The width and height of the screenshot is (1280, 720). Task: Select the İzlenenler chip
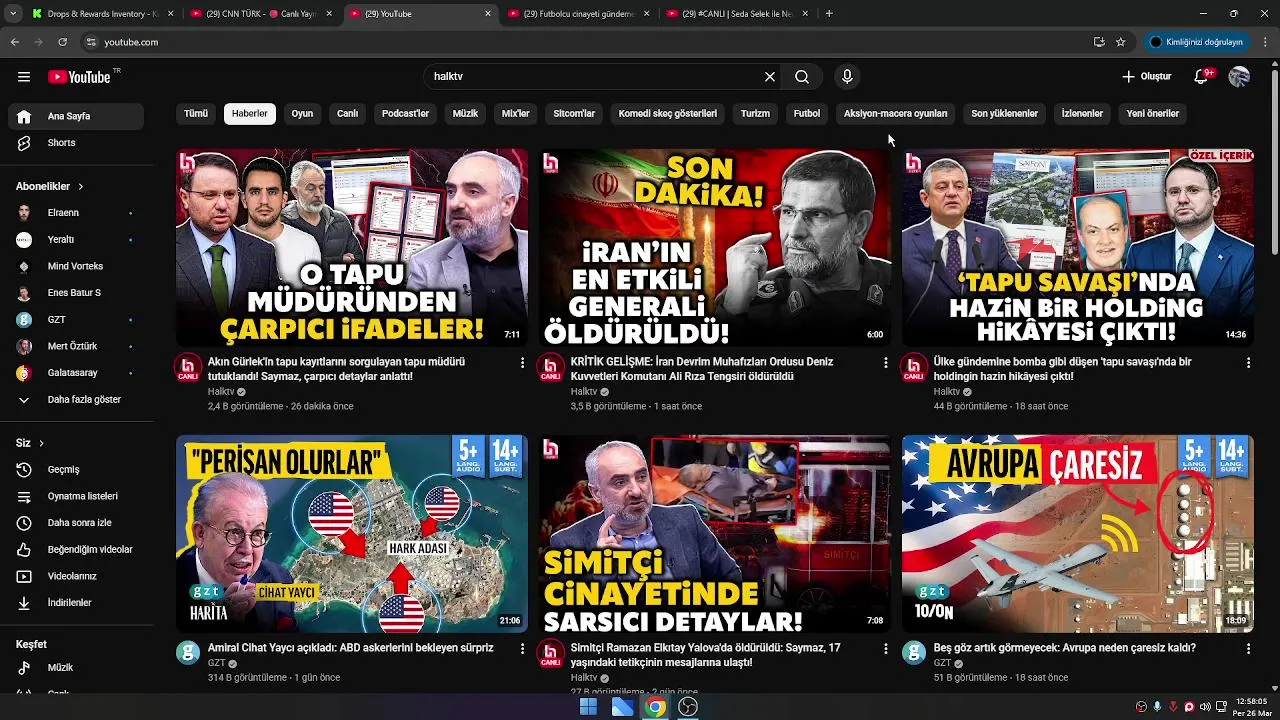pos(1082,114)
